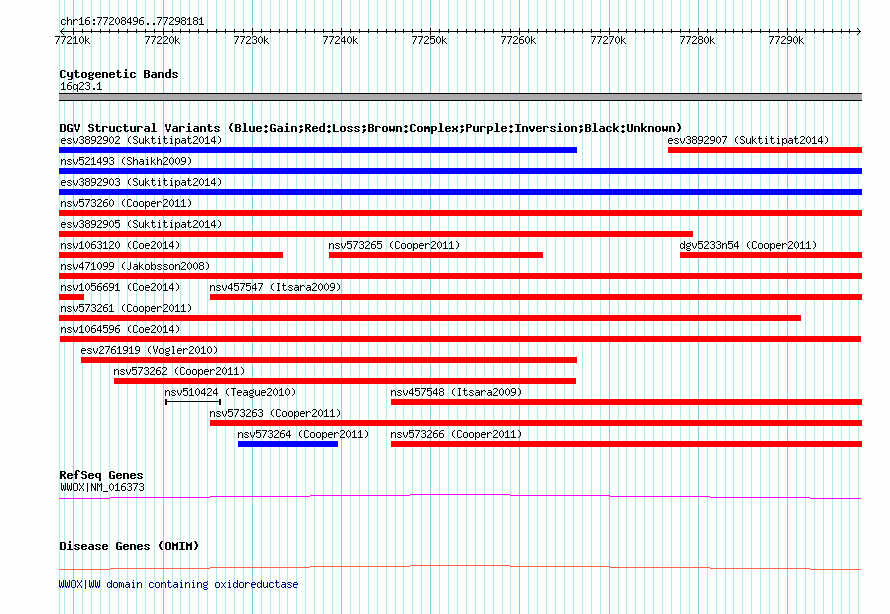This screenshot has height=614, width=890.
Task: Click the short nsv1056691 red bar
Action: (x=72, y=297)
